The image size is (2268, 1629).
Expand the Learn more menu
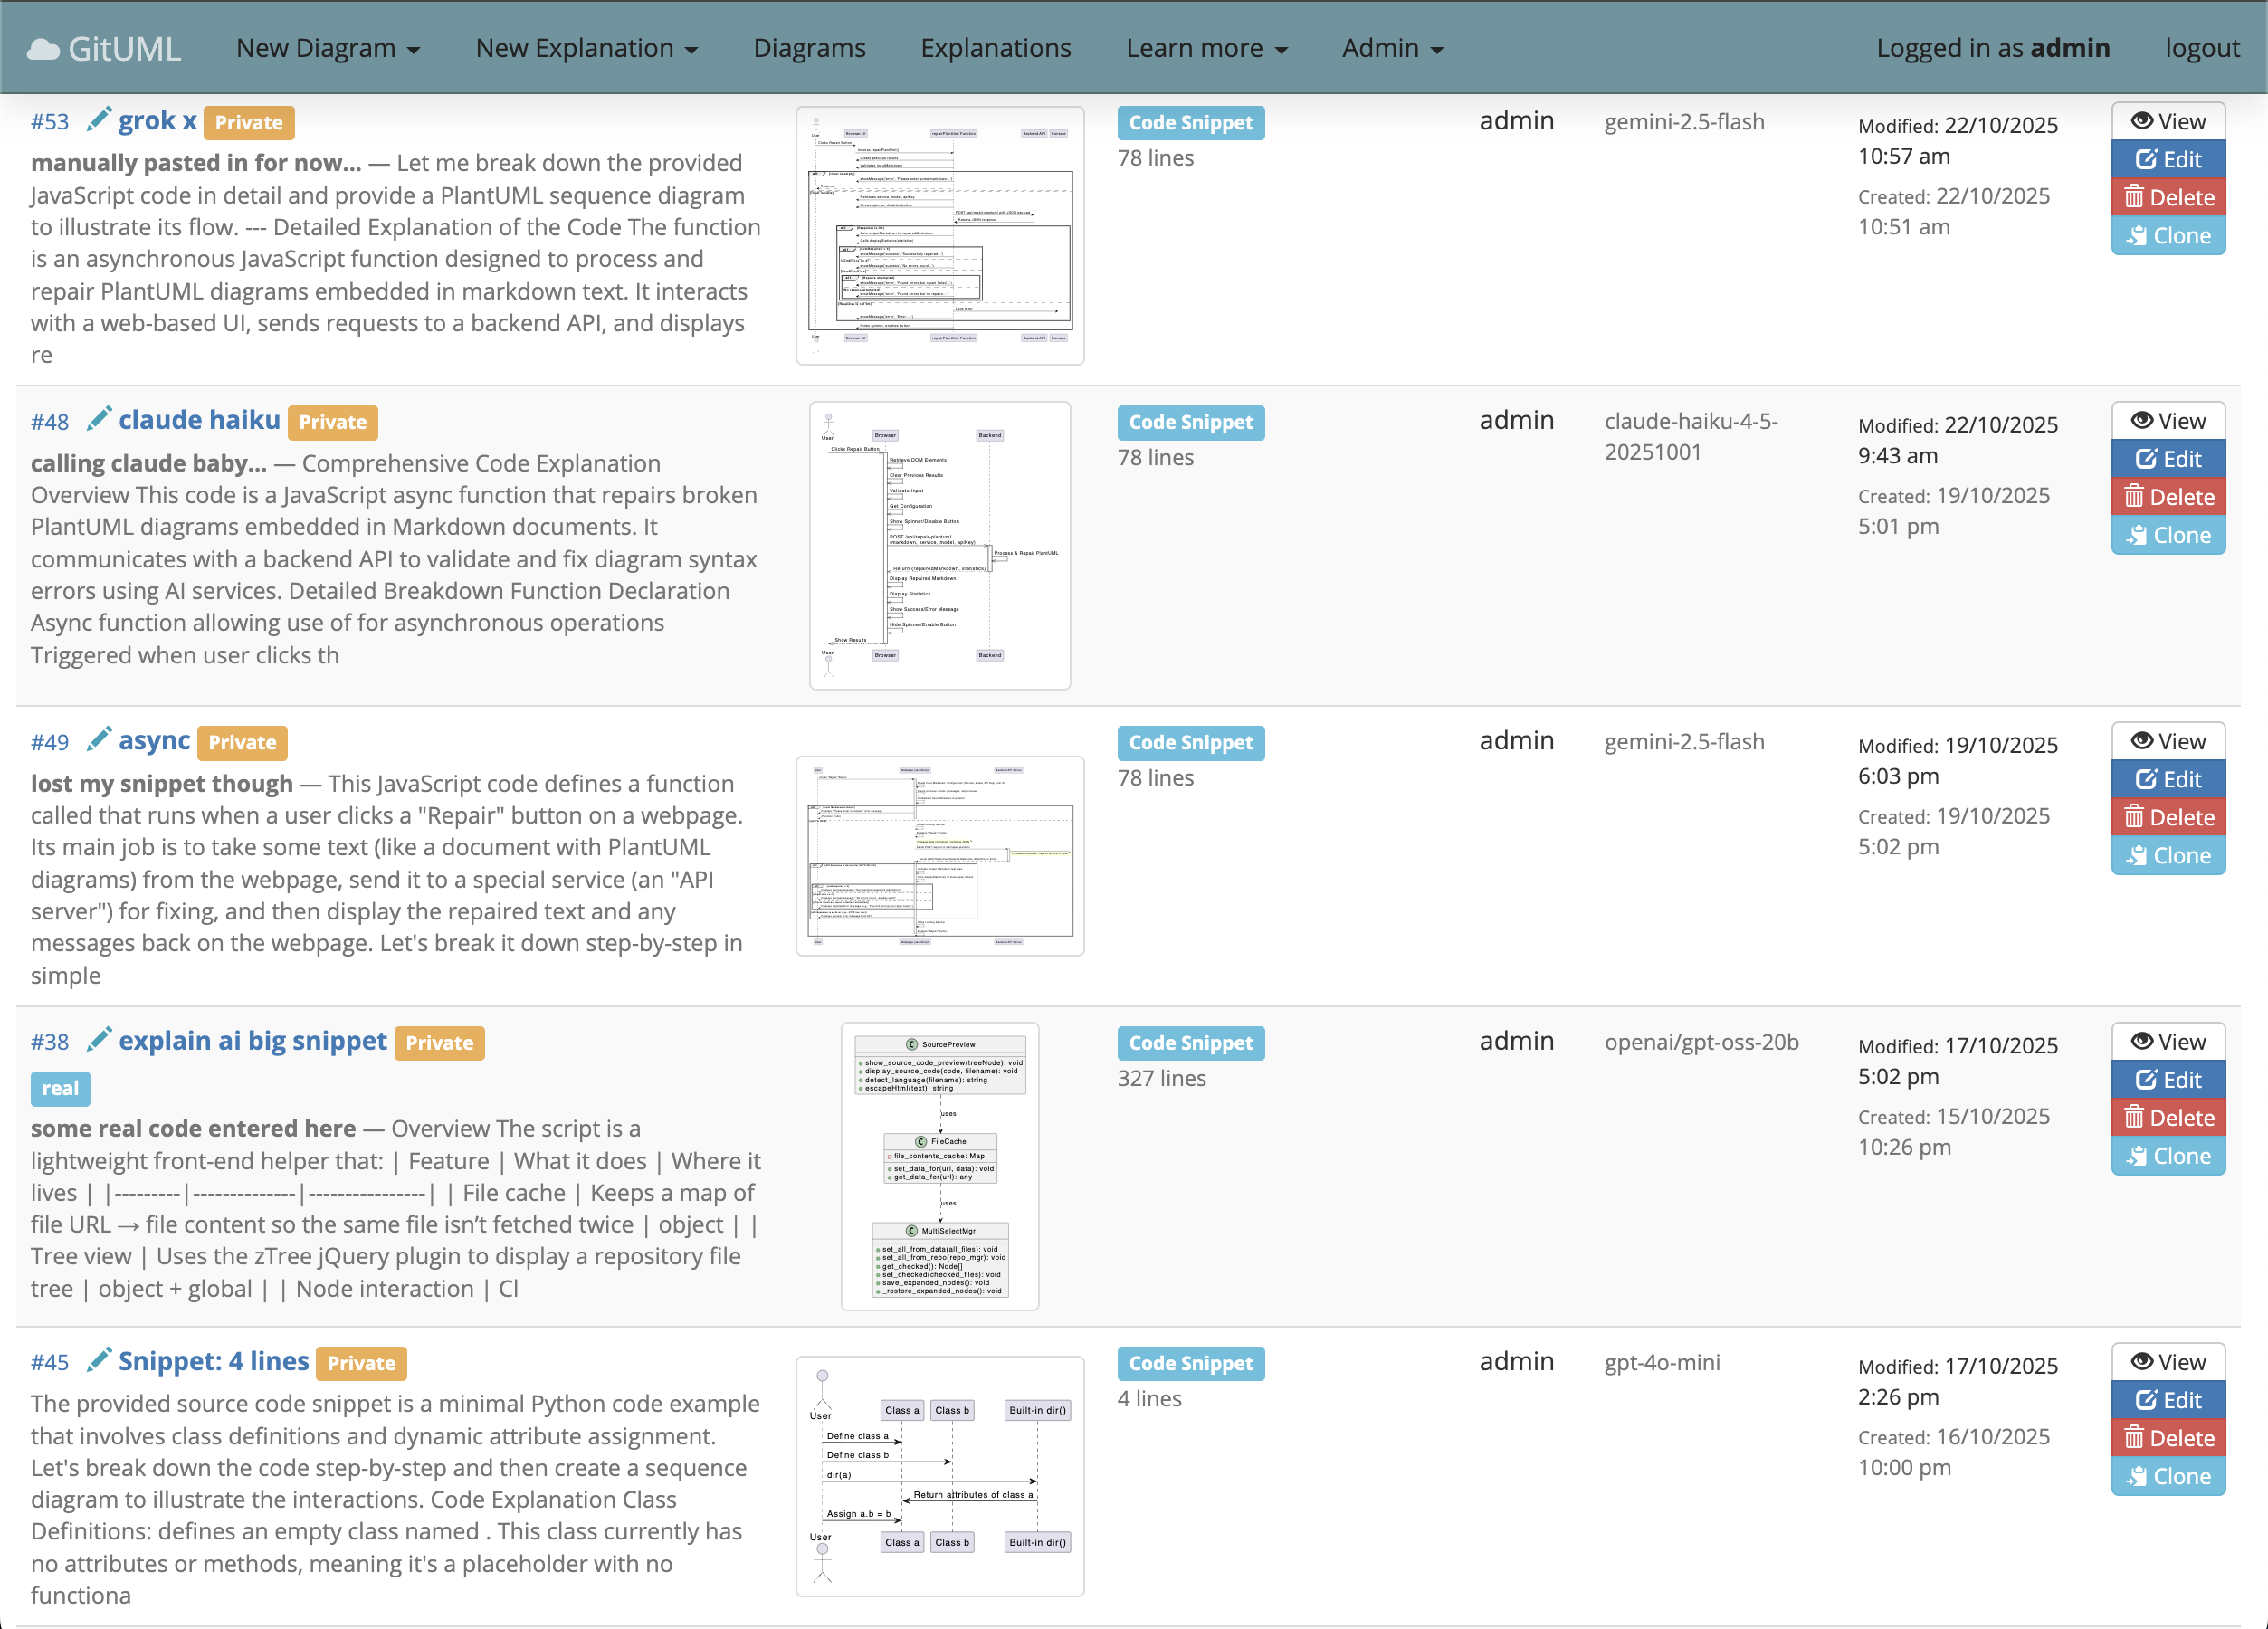coord(1206,48)
